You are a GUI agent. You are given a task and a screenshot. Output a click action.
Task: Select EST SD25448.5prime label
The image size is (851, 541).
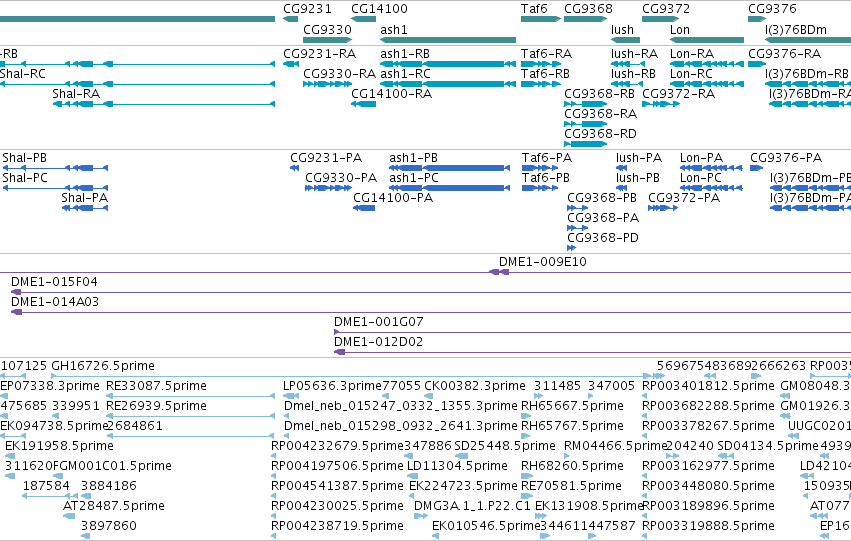(505, 445)
